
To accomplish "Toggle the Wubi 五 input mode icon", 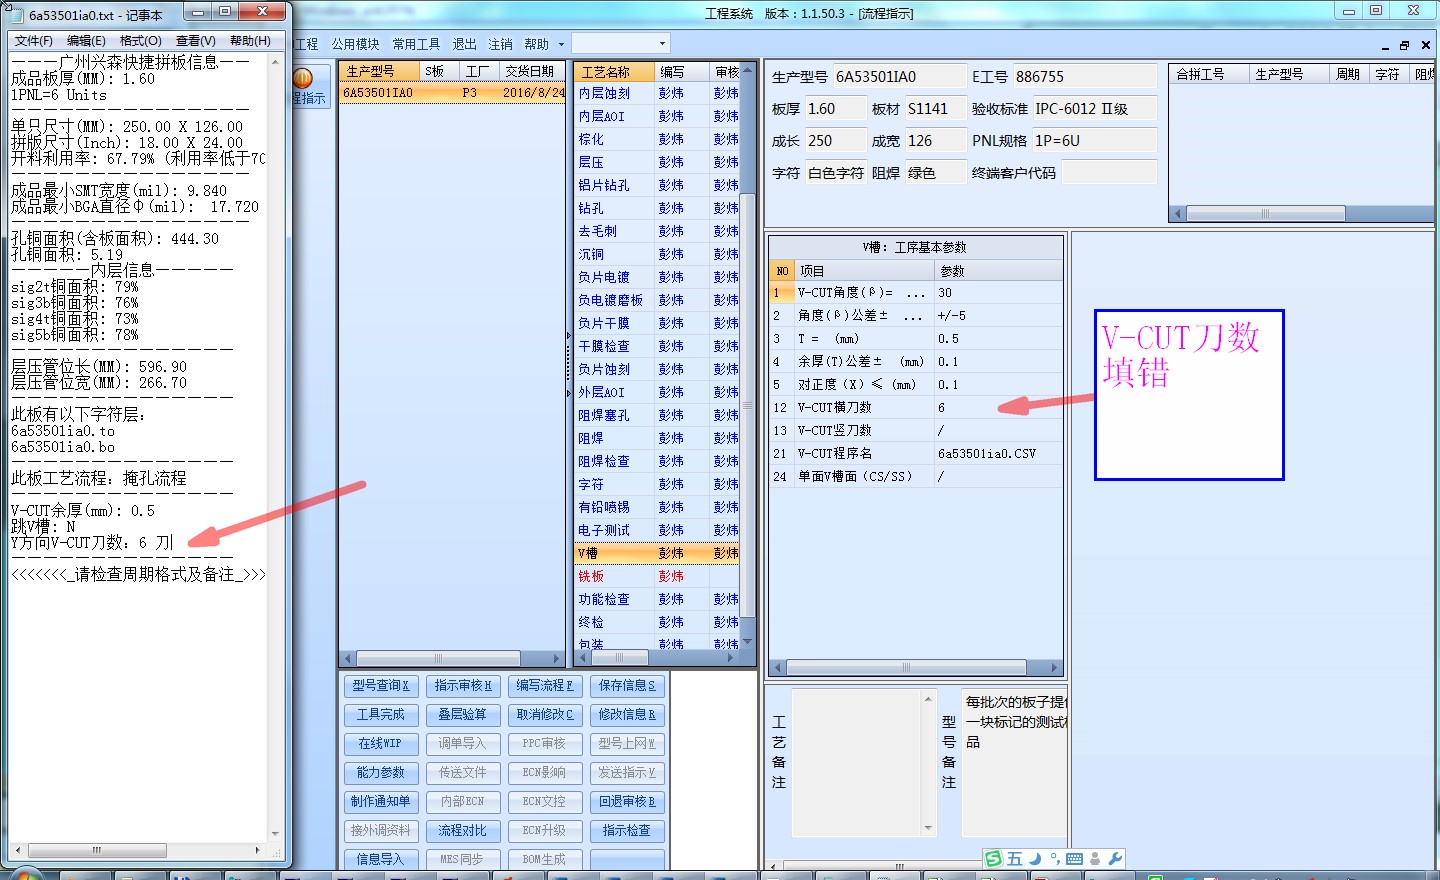I will click(1014, 859).
